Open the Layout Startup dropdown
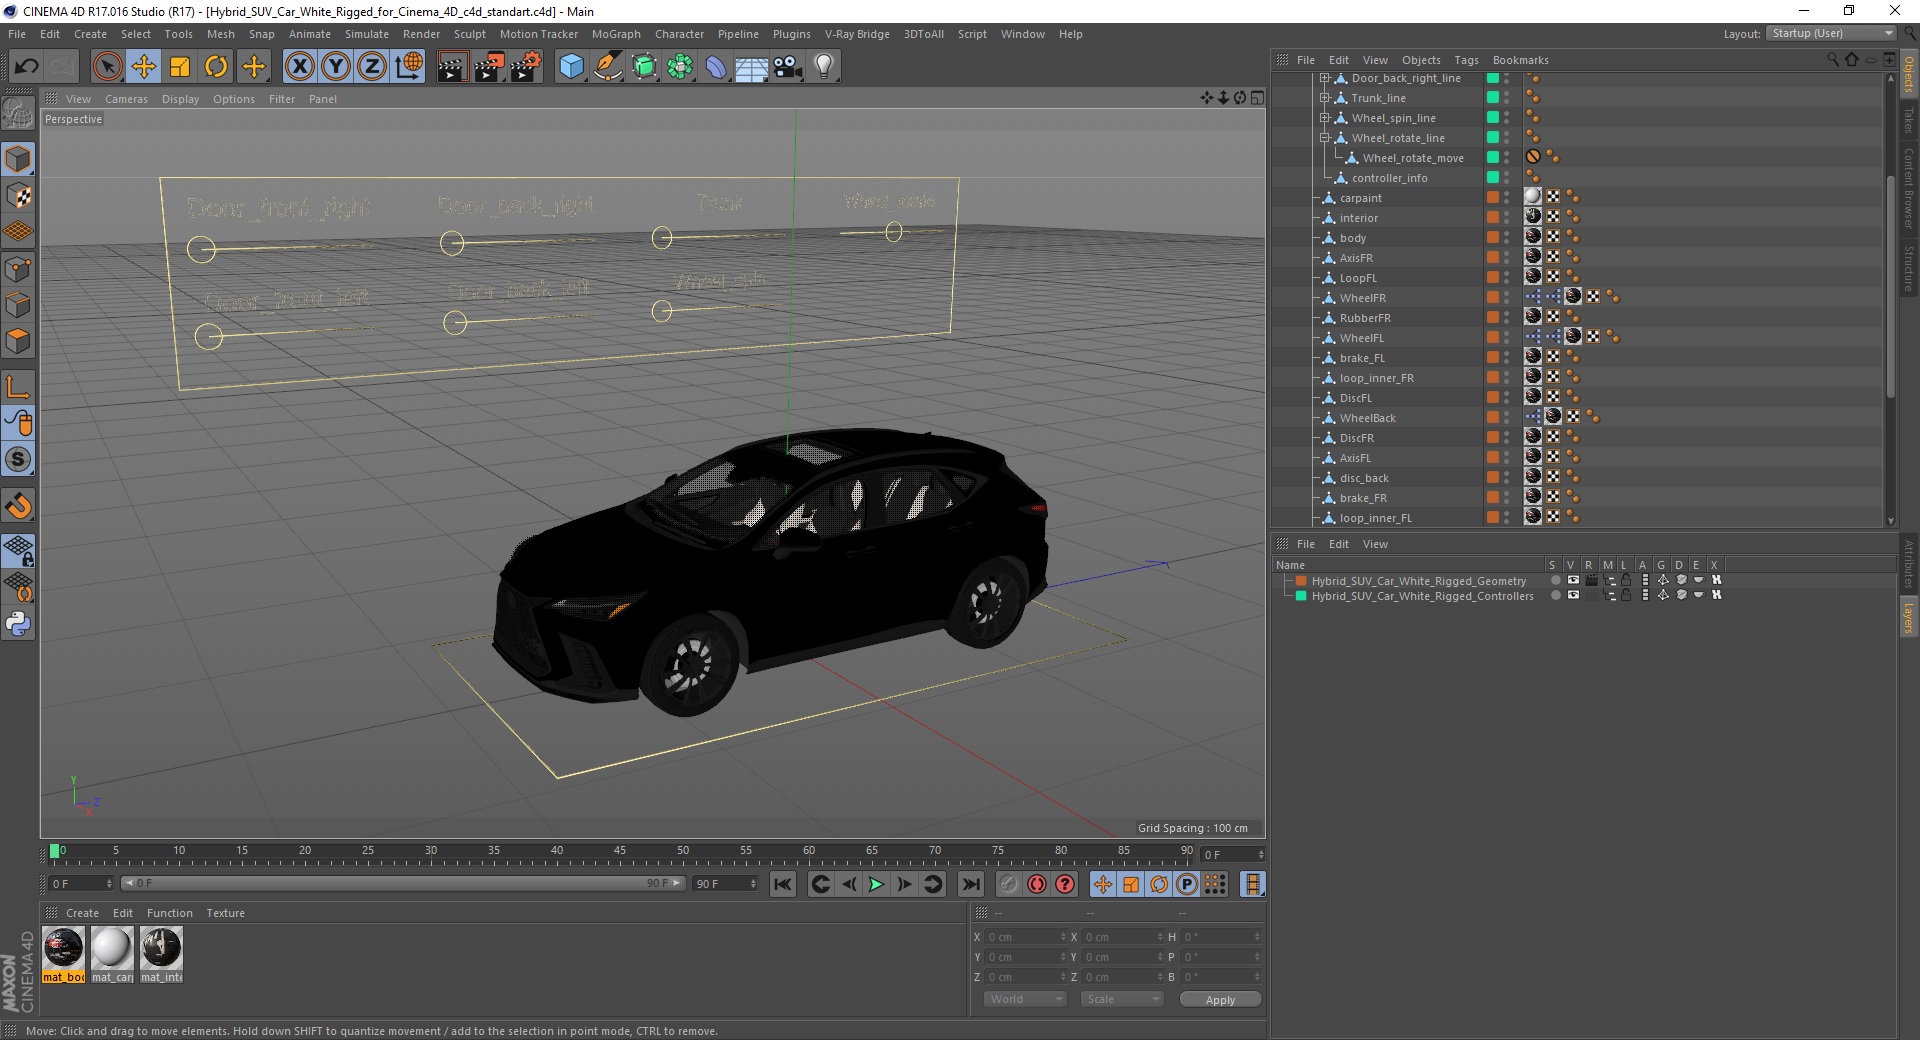The image size is (1920, 1040). pos(1831,33)
